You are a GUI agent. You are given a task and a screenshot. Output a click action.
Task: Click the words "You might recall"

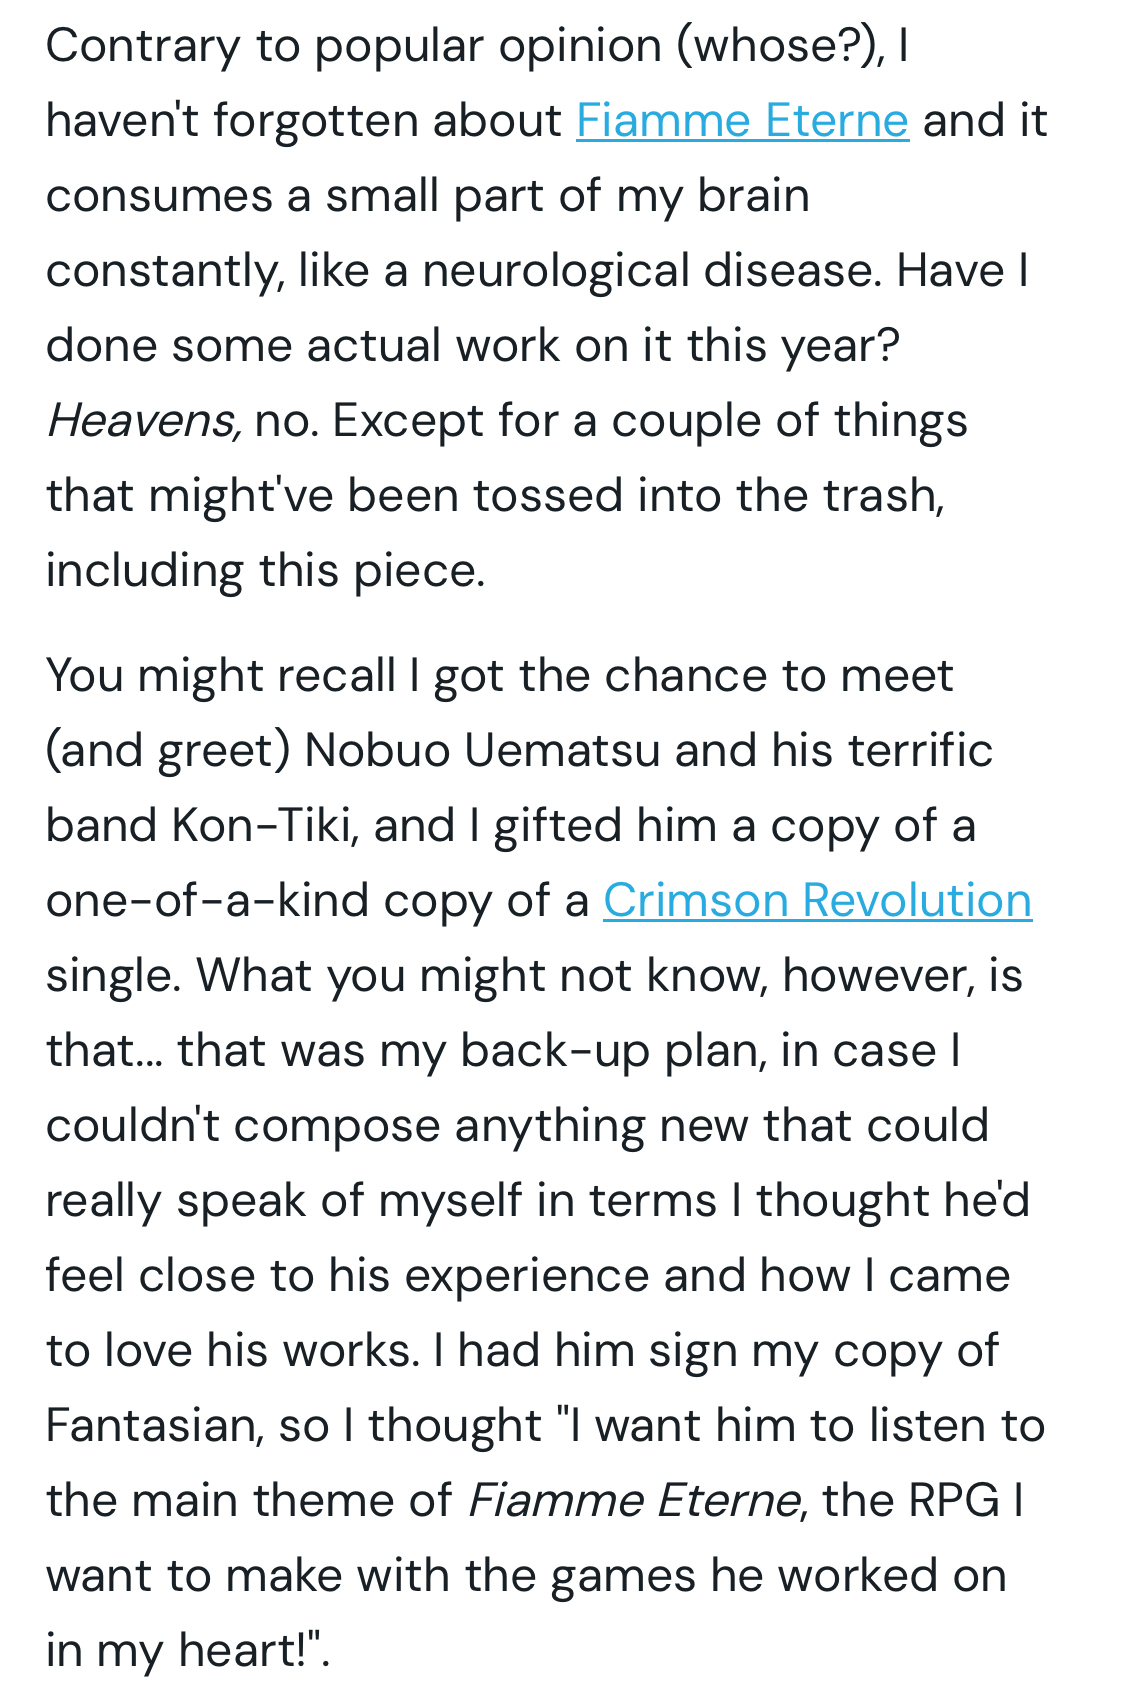220,676
